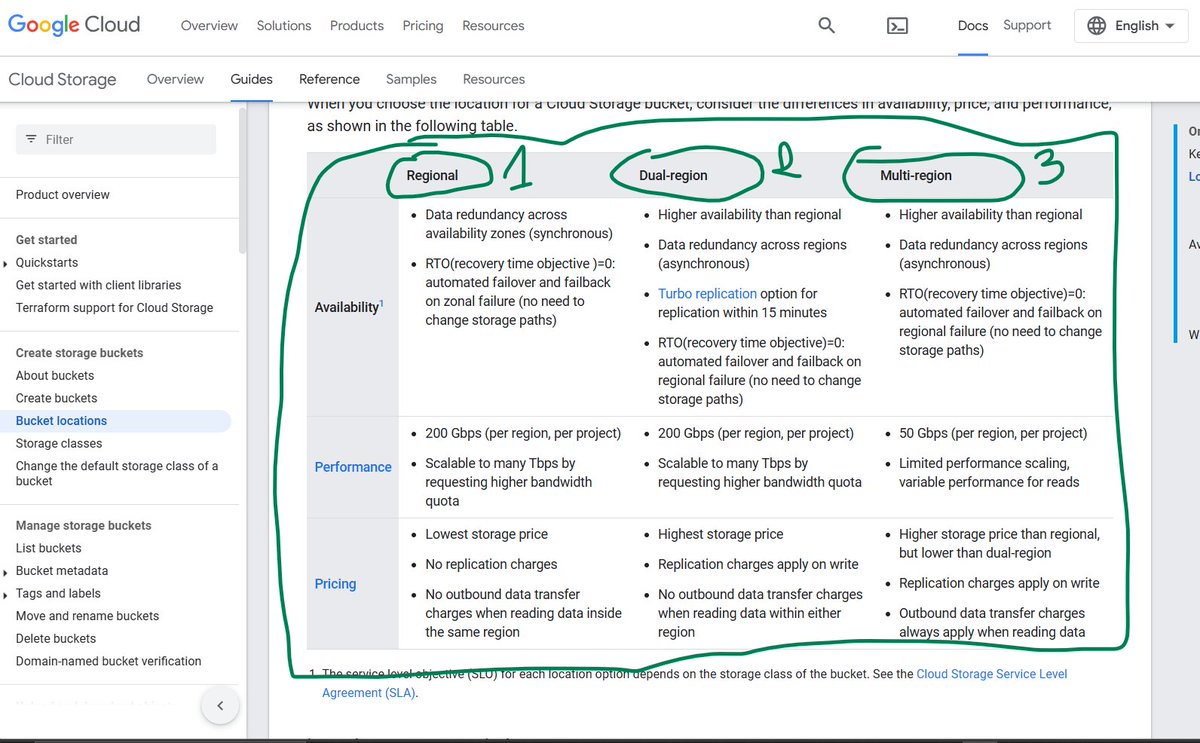Click the Cloud Storage product title
Viewport: 1200px width, 743px height.
[62, 79]
